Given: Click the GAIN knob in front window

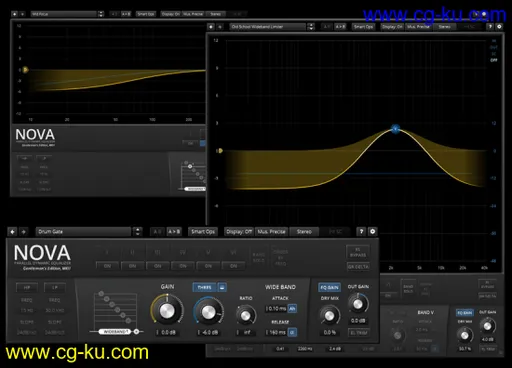Looking at the screenshot, I should pos(167,311).
